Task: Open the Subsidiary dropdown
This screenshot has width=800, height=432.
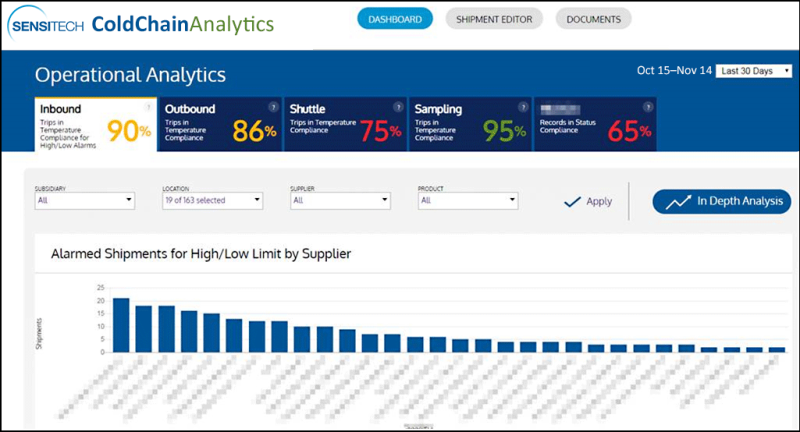Action: [85, 200]
